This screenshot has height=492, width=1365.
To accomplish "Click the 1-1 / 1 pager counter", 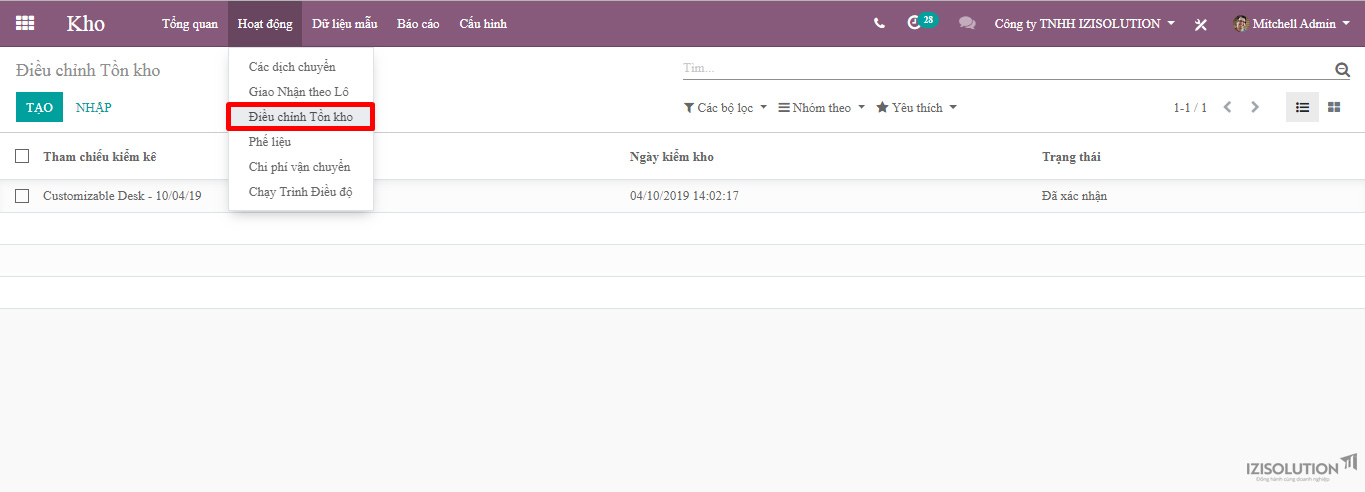I will coord(1190,108).
